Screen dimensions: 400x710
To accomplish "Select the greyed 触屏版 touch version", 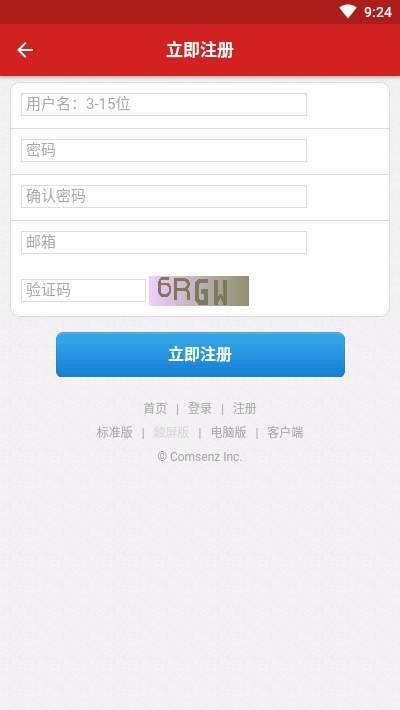I will 171,432.
